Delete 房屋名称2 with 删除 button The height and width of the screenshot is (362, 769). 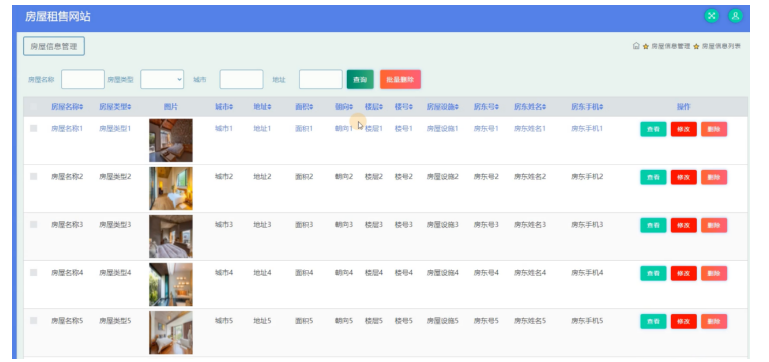pos(714,177)
